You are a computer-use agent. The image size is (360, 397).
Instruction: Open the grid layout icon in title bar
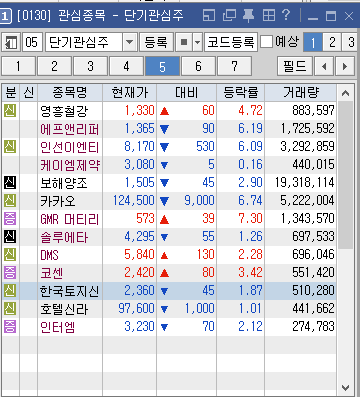(269, 15)
